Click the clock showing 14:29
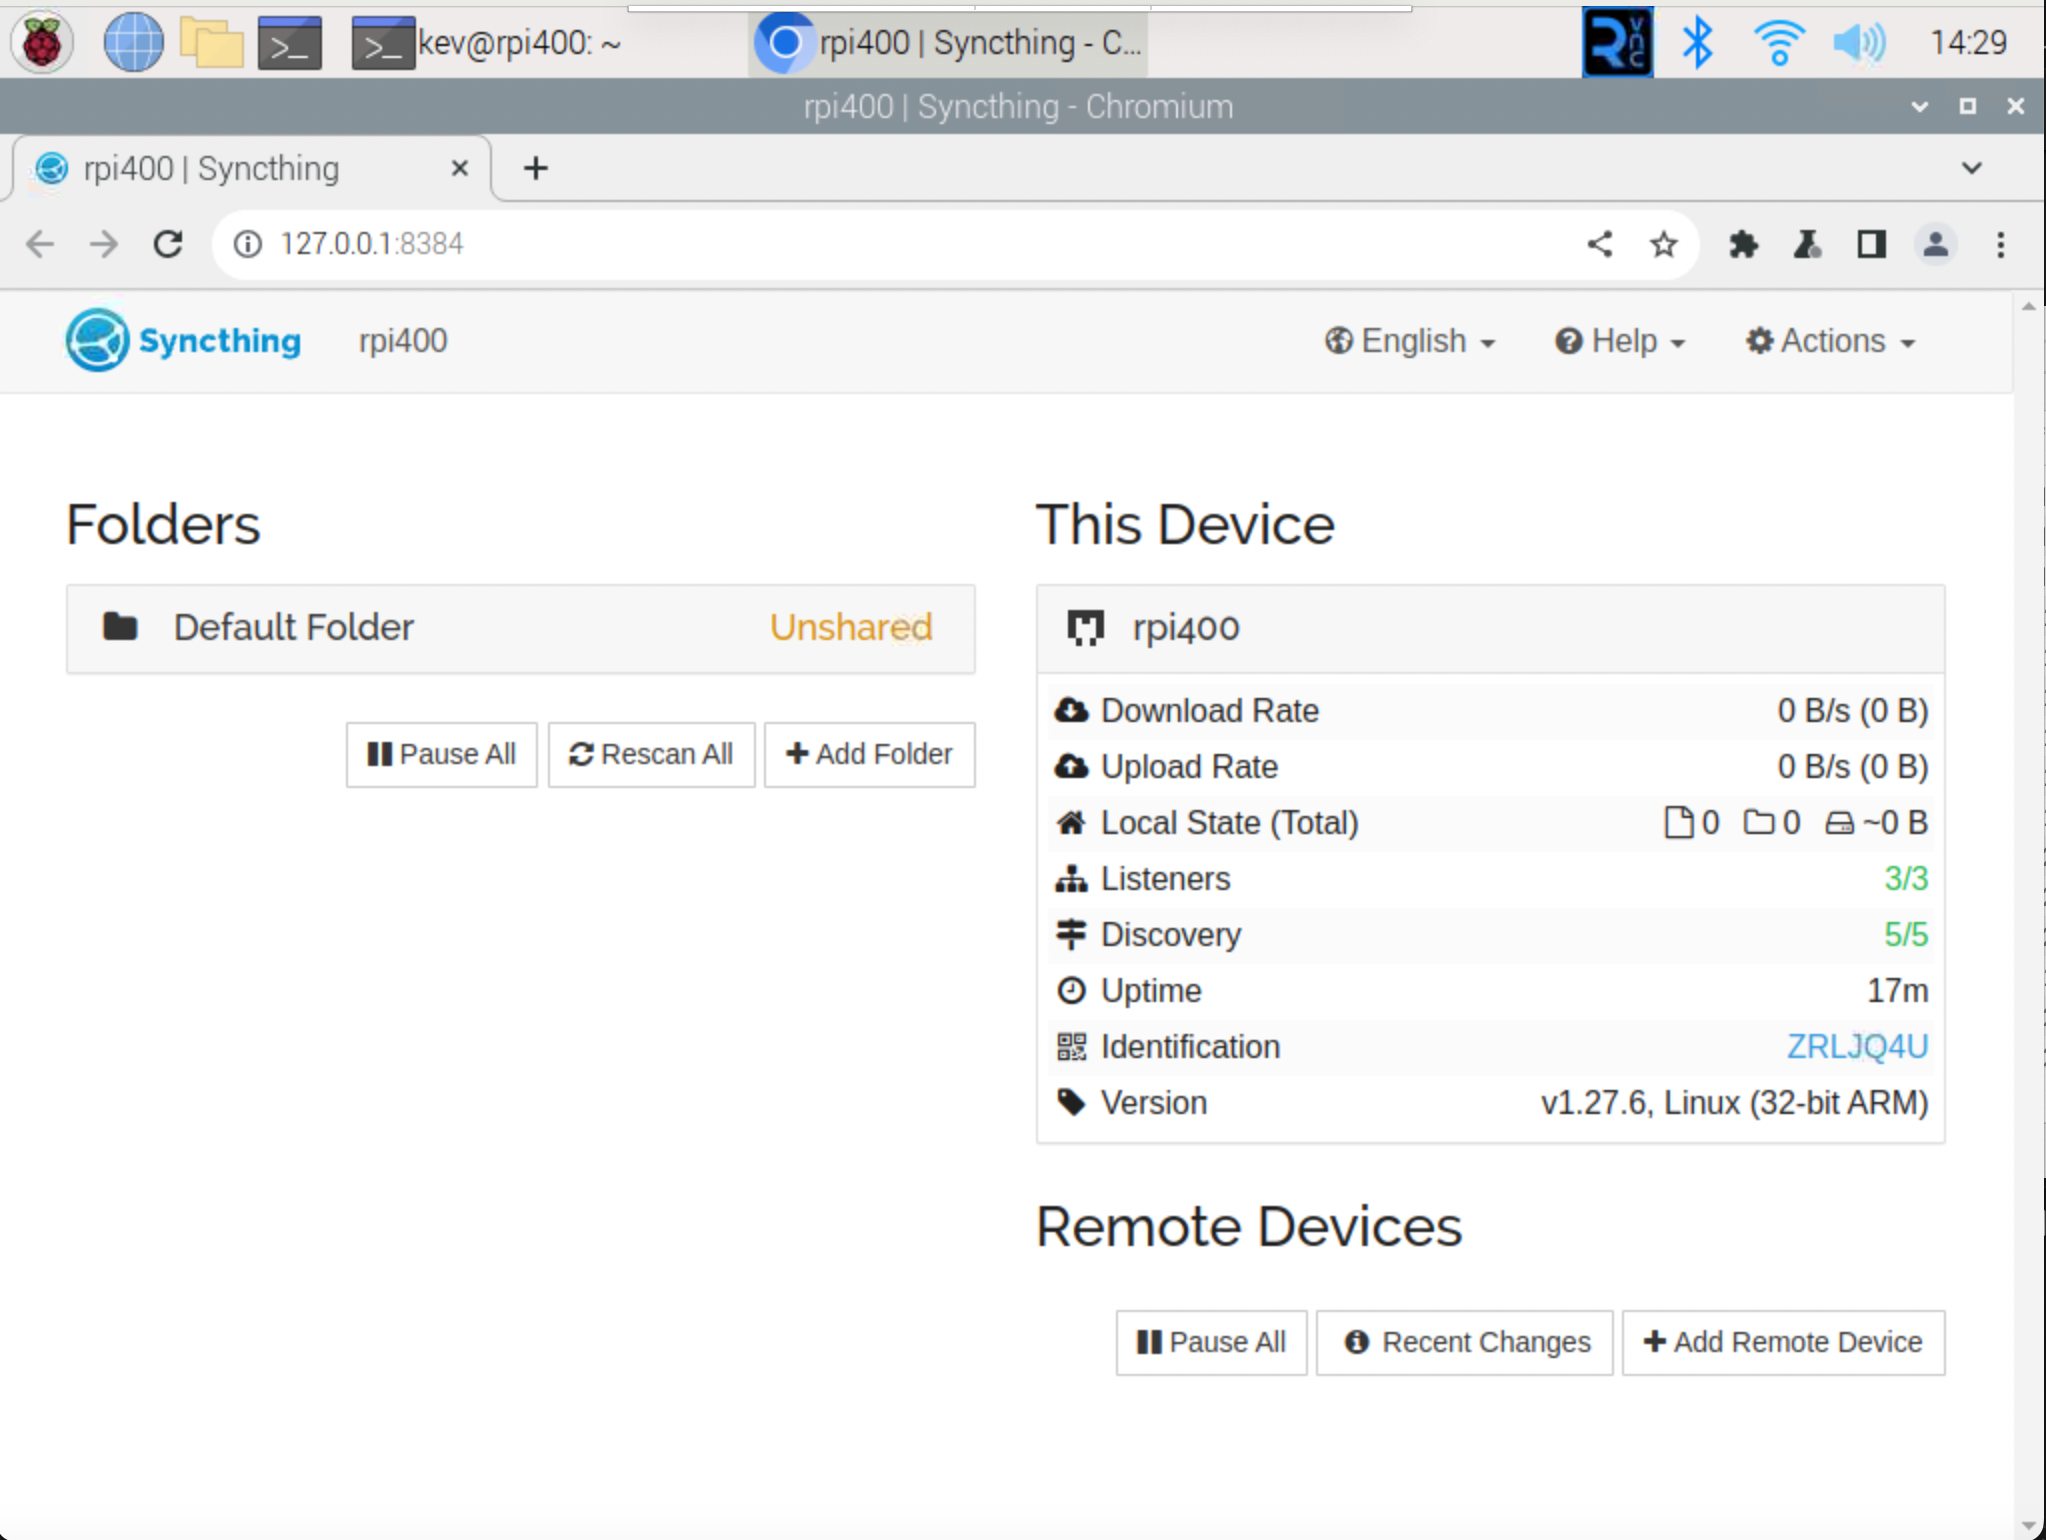Image resolution: width=2046 pixels, height=1540 pixels. click(1968, 42)
